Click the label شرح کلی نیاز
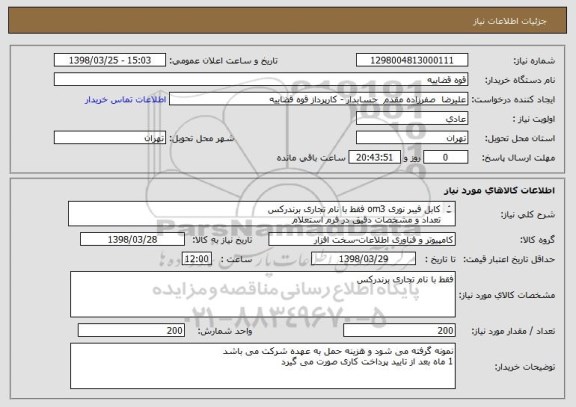The width and height of the screenshot is (576, 407). click(x=528, y=215)
